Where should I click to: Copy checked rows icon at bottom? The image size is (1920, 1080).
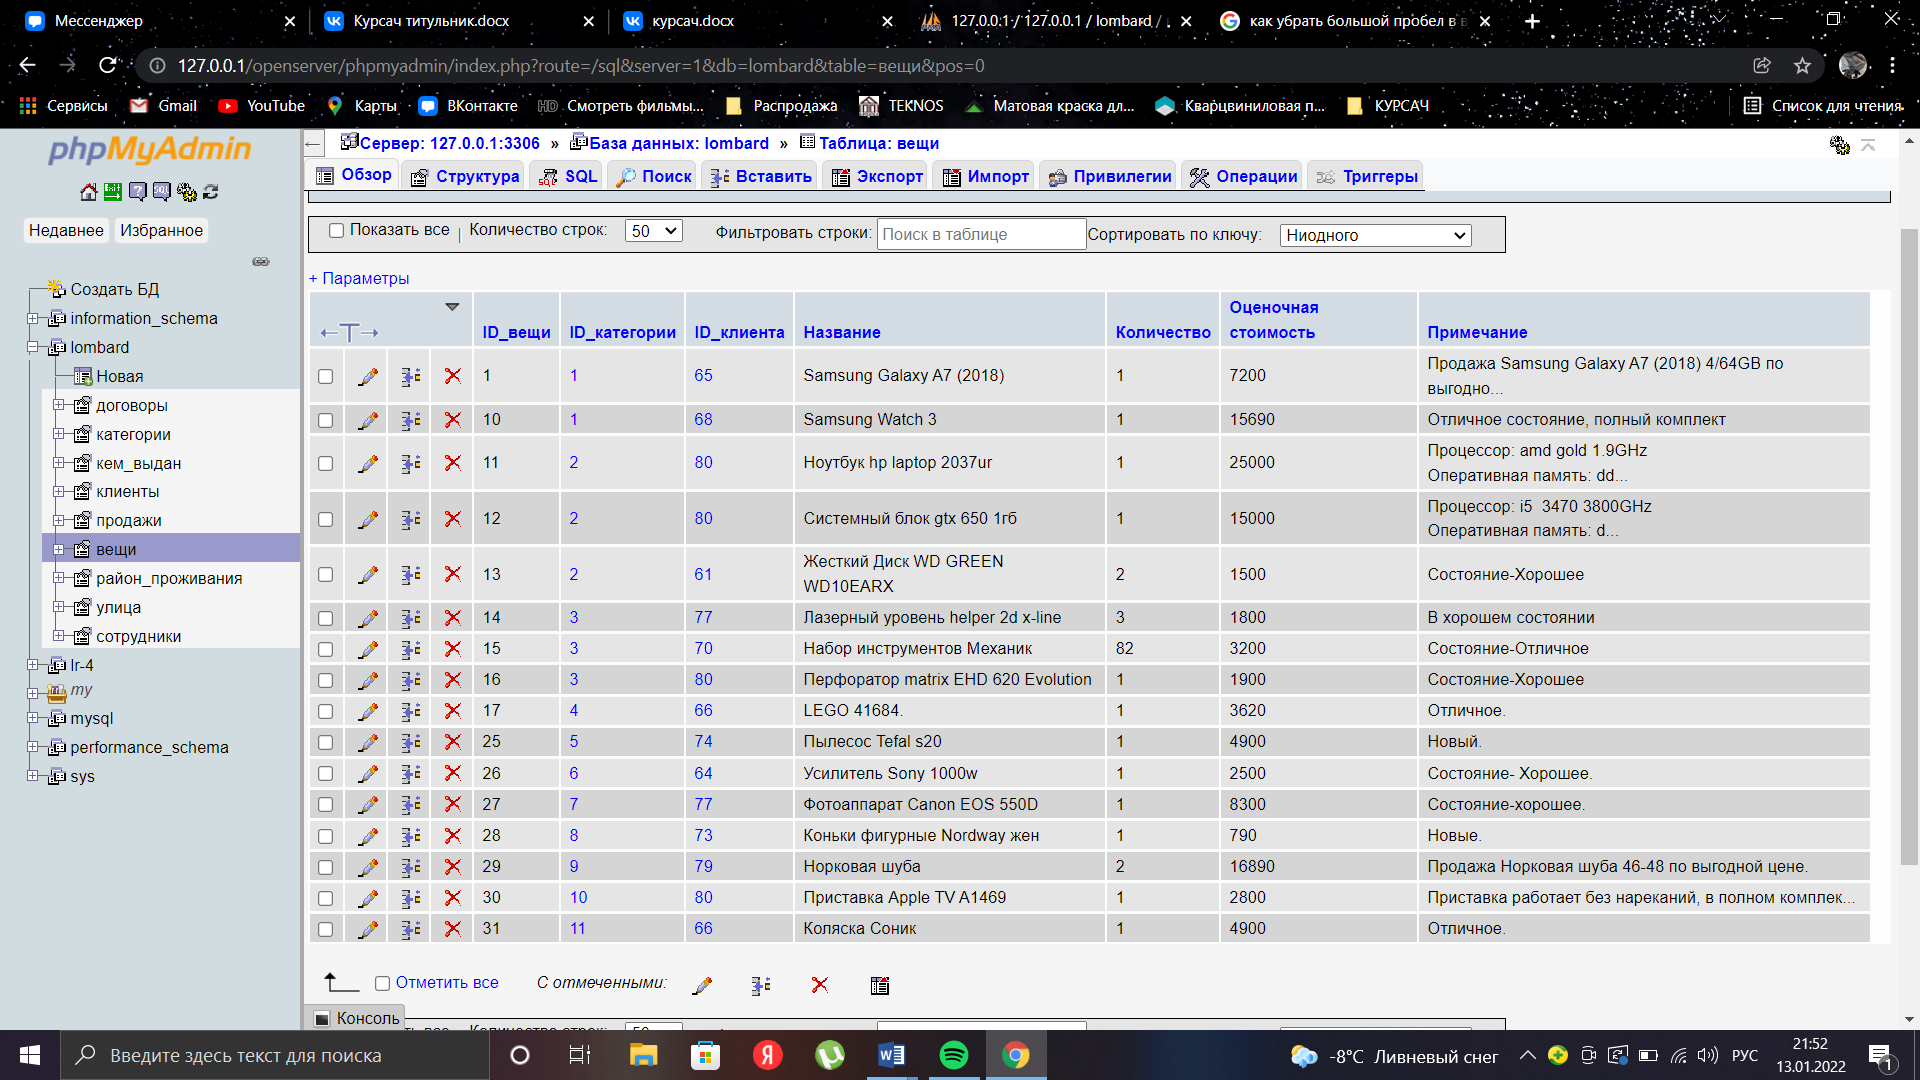pyautogui.click(x=761, y=985)
